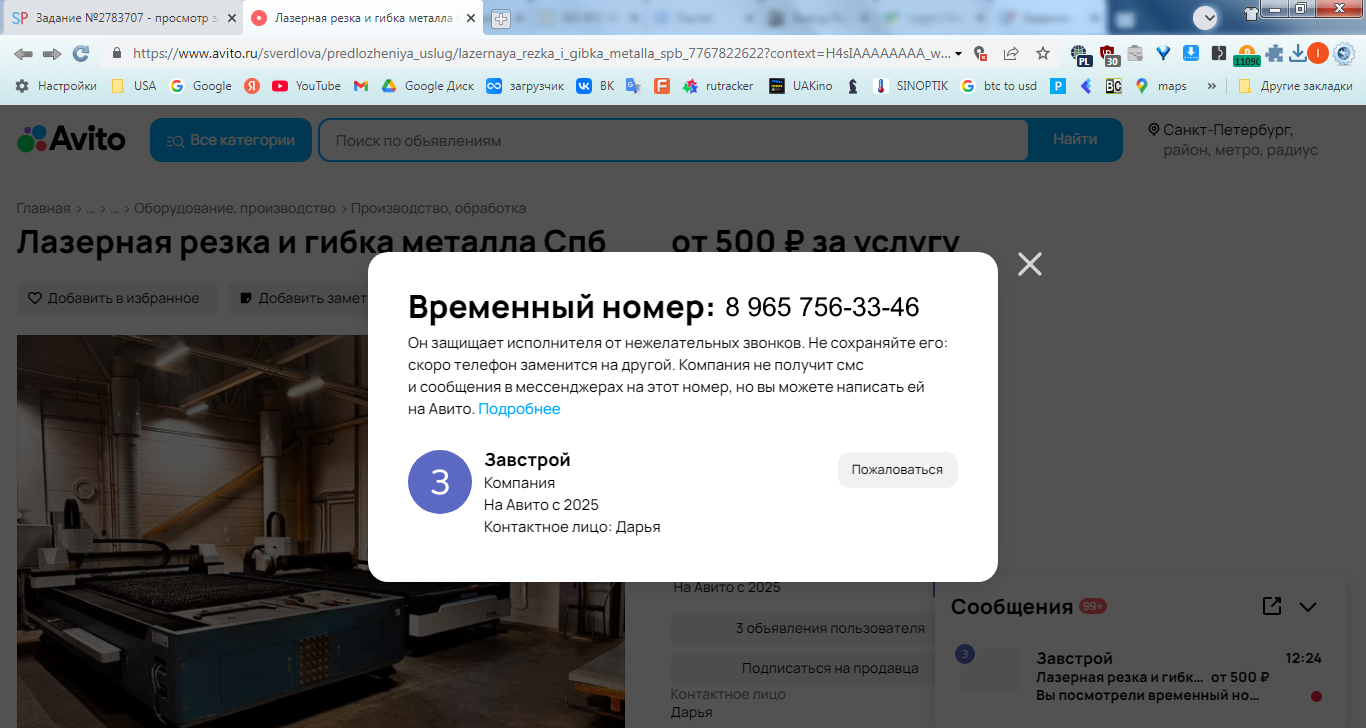Open the globe PL extension icon

pyautogui.click(x=1080, y=54)
